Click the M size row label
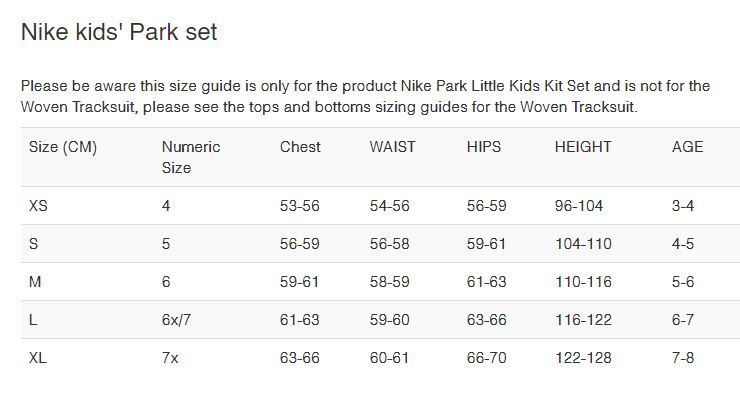Image resolution: width=740 pixels, height=396 pixels. (x=35, y=282)
